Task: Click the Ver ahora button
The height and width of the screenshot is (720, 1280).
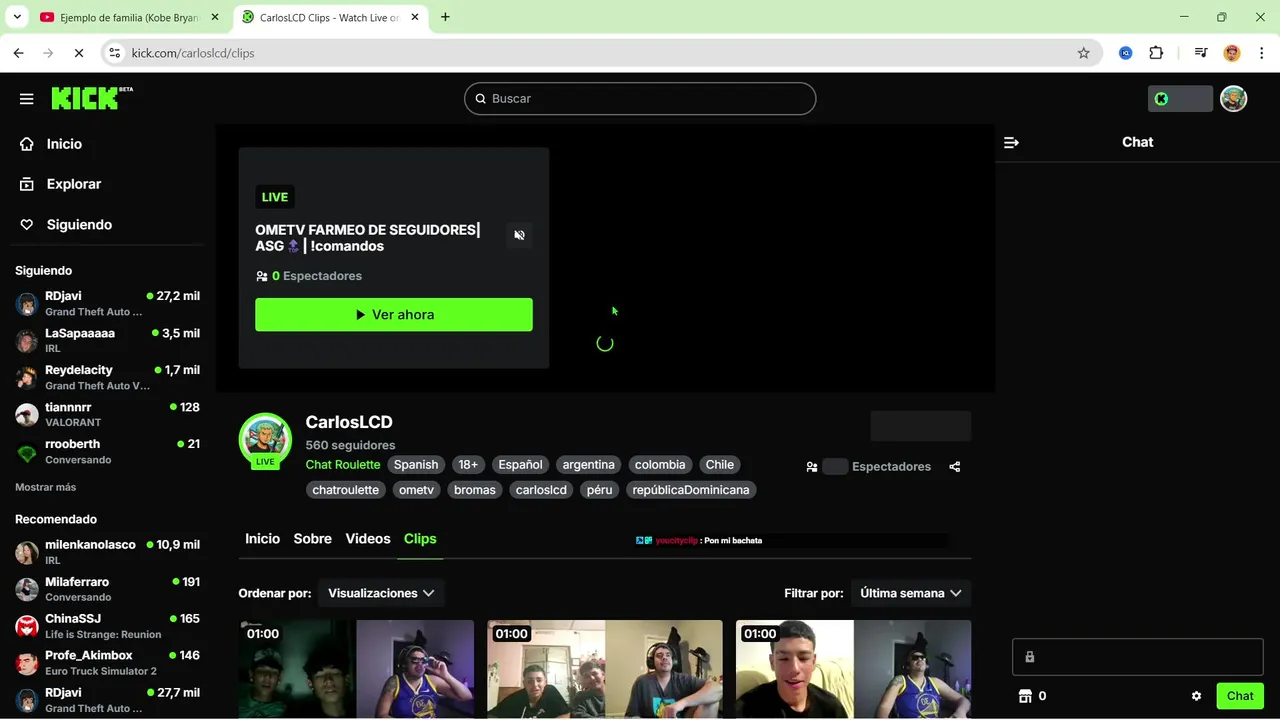Action: coord(394,314)
